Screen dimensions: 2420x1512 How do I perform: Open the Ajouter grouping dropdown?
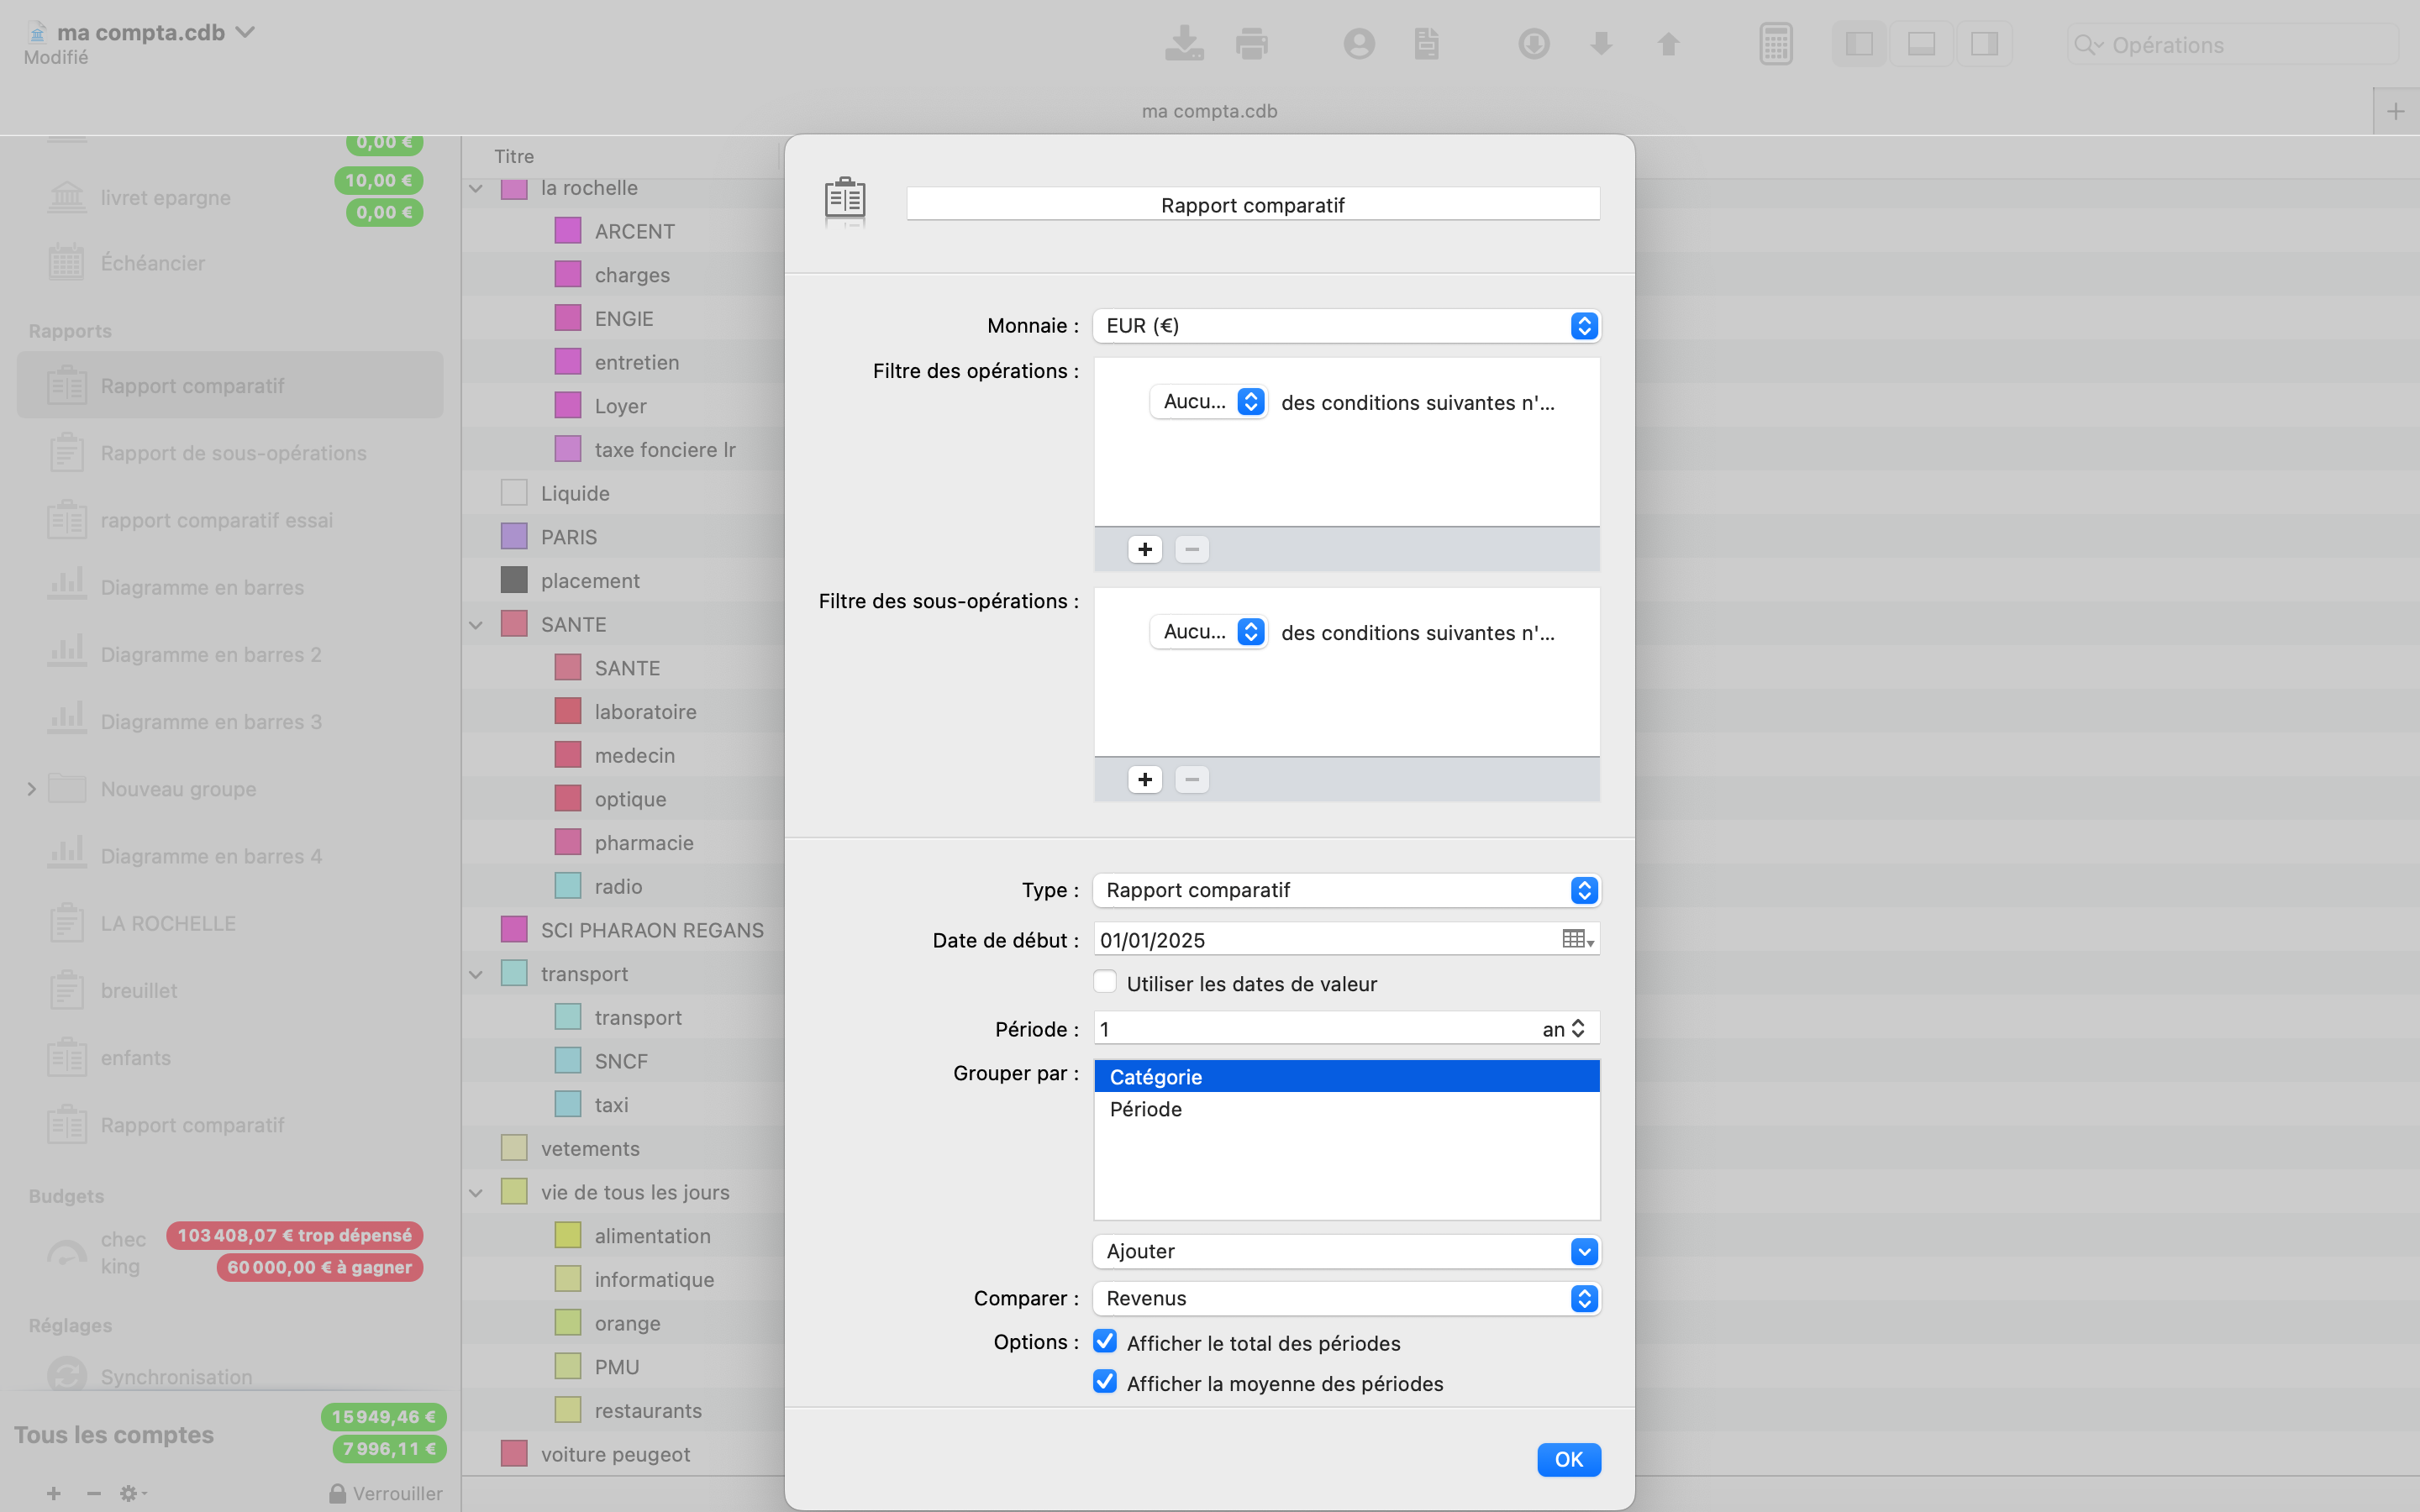coord(1346,1251)
